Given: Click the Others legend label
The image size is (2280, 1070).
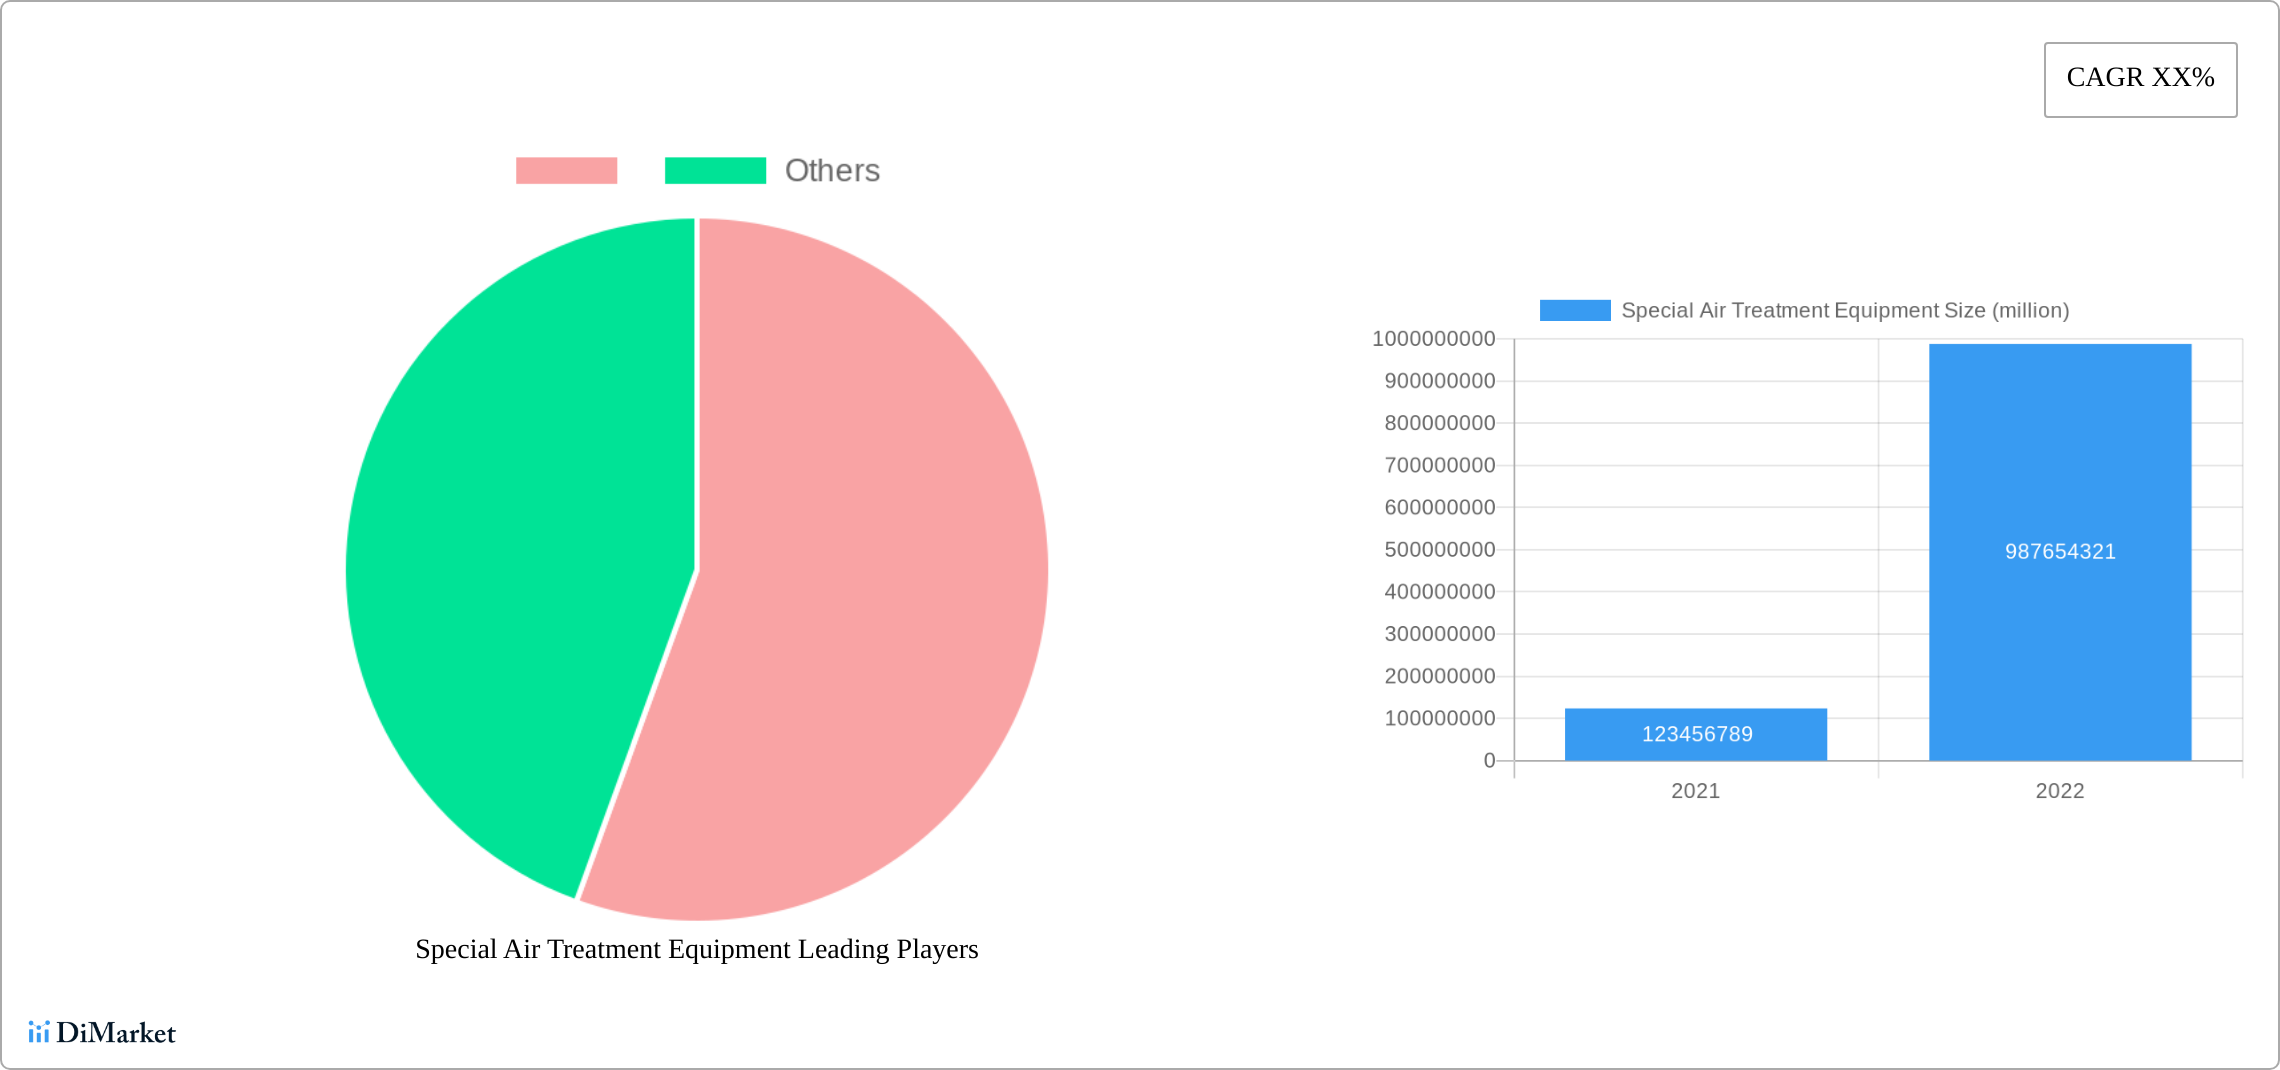Looking at the screenshot, I should [832, 171].
